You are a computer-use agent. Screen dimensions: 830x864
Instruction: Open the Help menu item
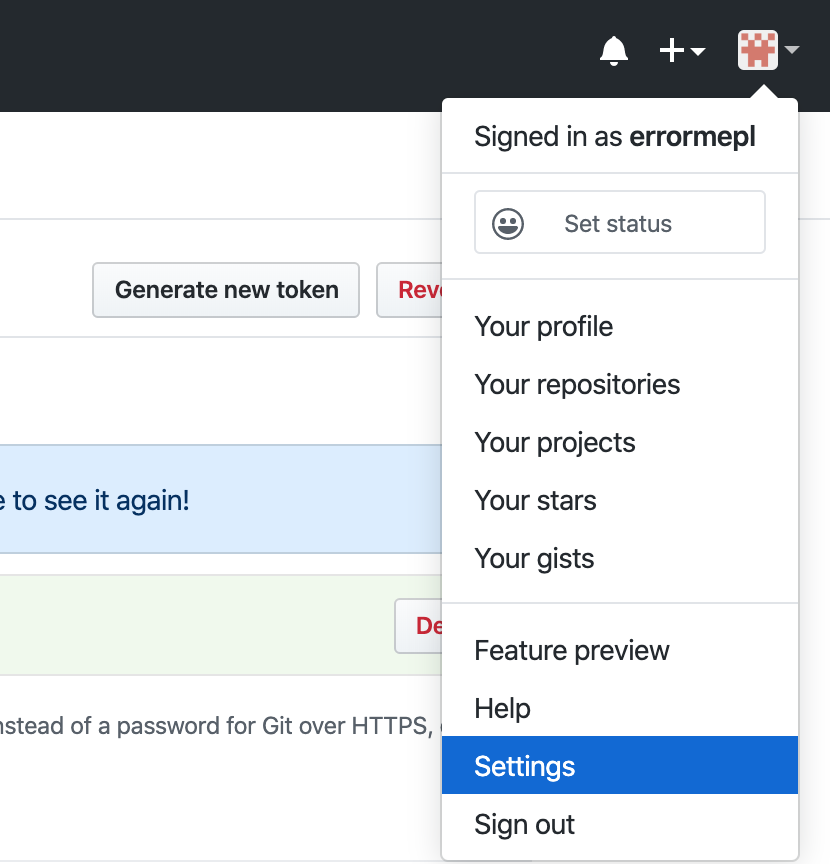(502, 709)
